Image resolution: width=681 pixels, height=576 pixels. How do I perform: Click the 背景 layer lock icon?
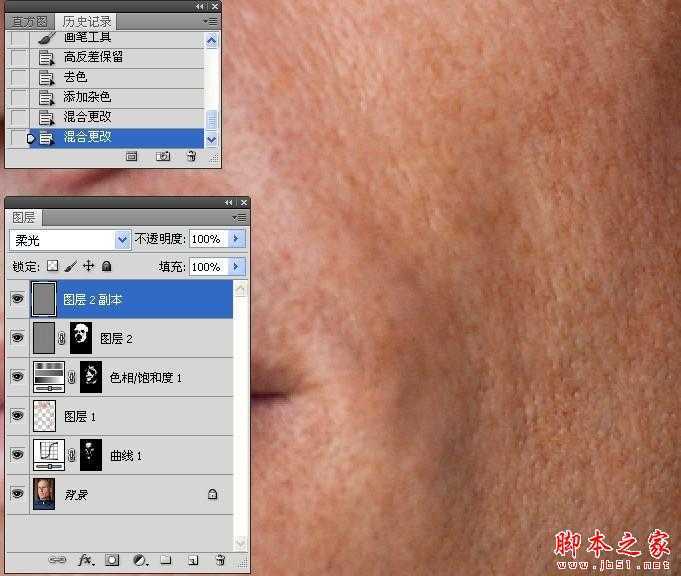coord(212,494)
